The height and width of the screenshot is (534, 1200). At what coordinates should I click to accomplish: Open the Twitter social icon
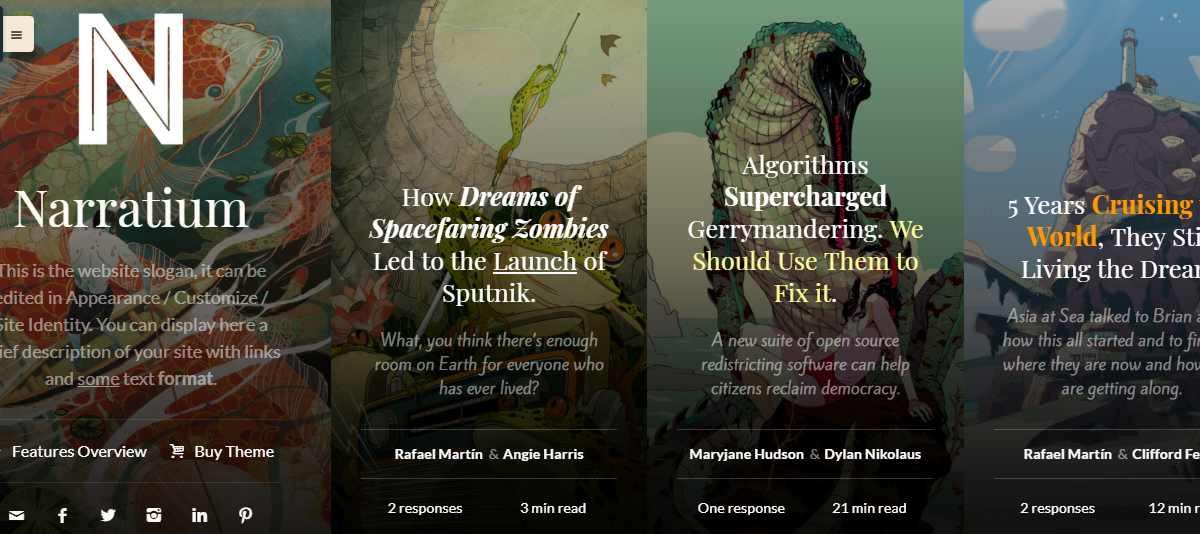108,516
